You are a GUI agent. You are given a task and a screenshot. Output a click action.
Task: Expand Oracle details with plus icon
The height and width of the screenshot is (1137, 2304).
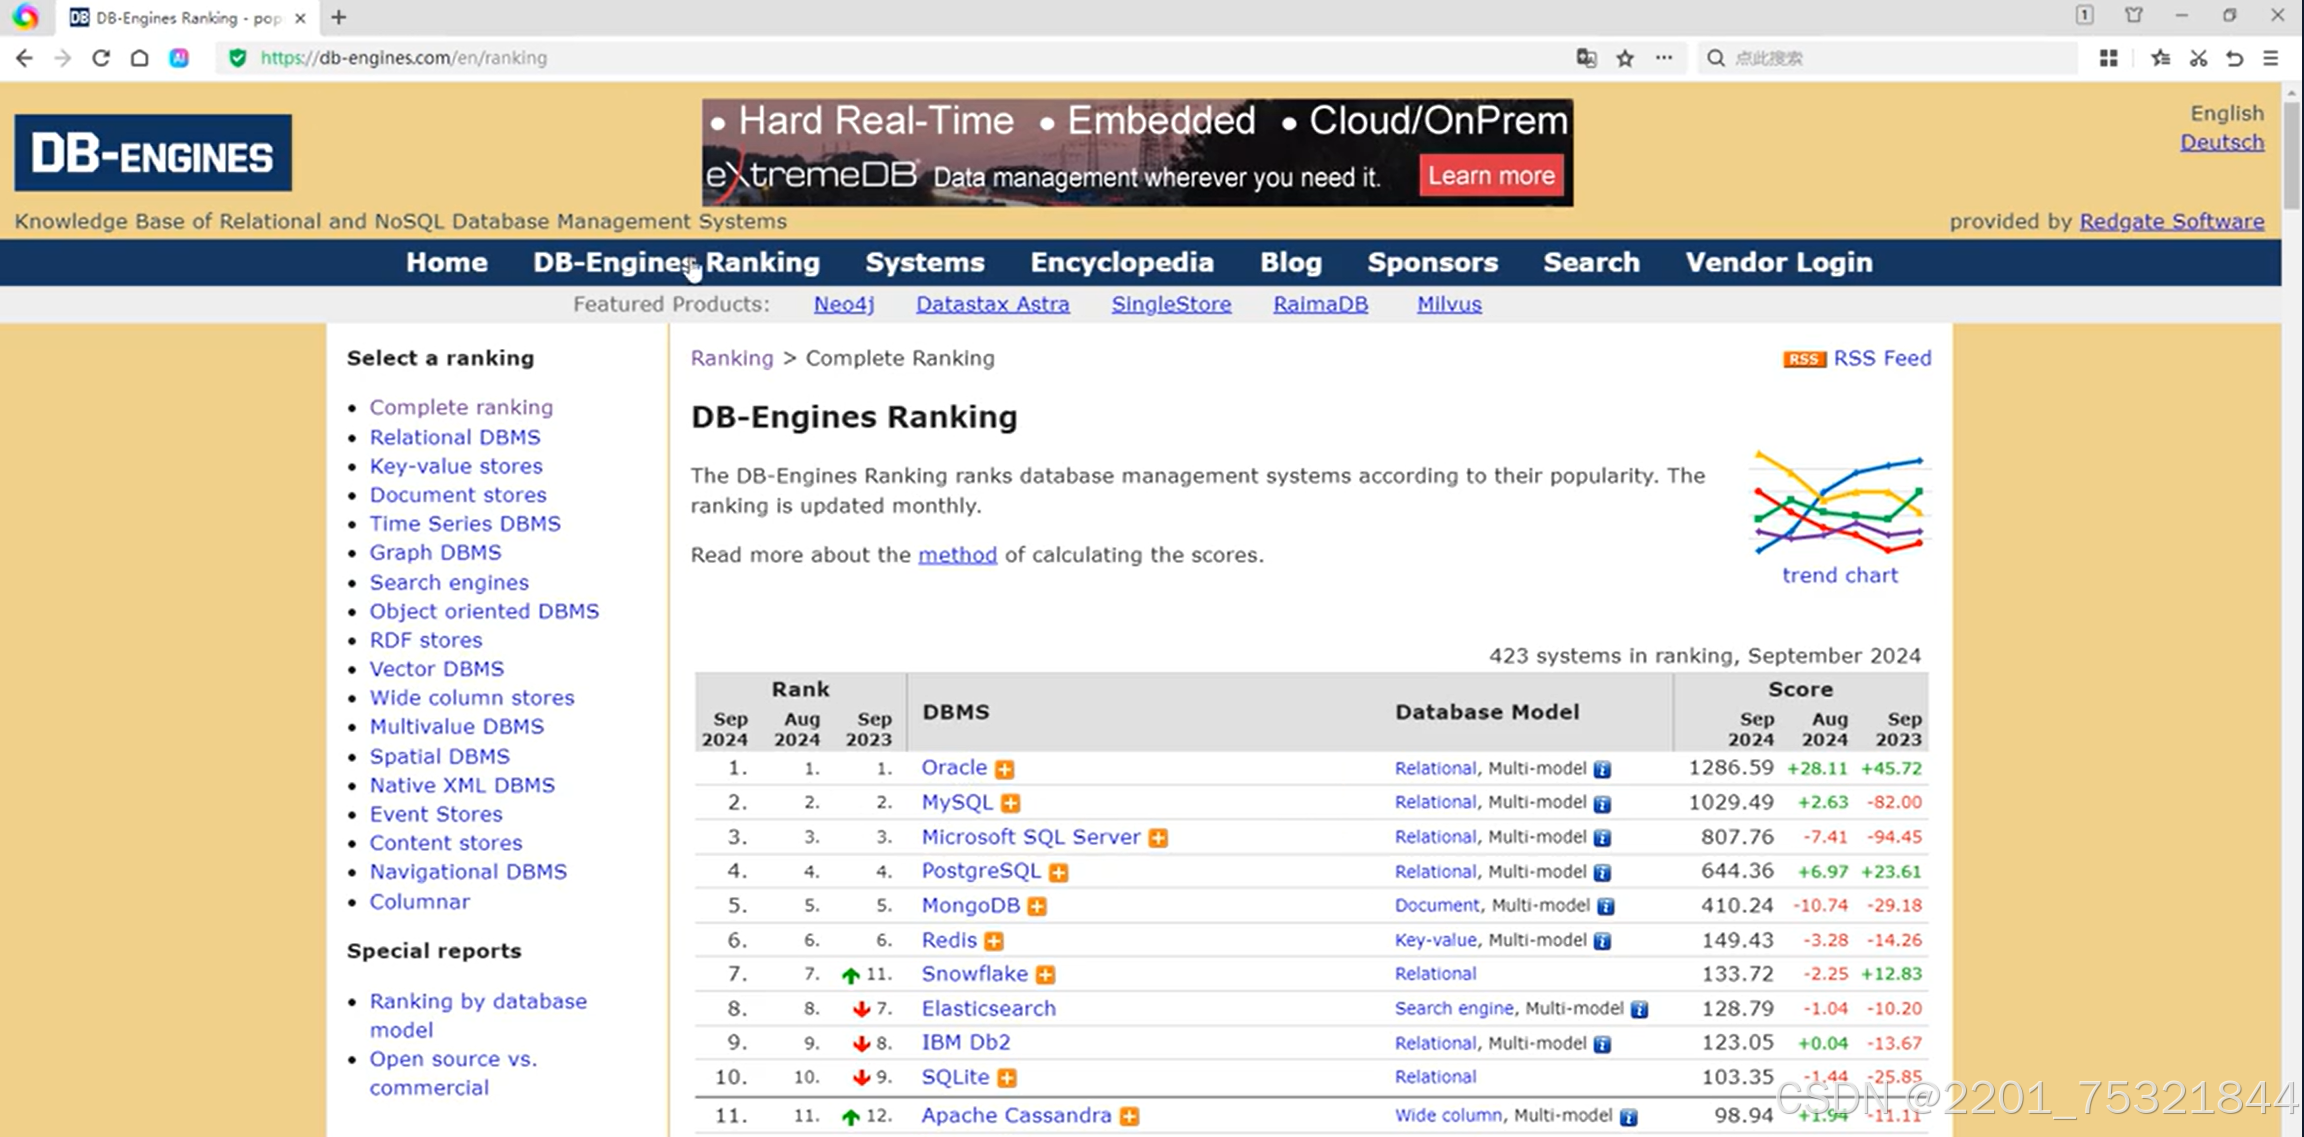pos(1005,769)
